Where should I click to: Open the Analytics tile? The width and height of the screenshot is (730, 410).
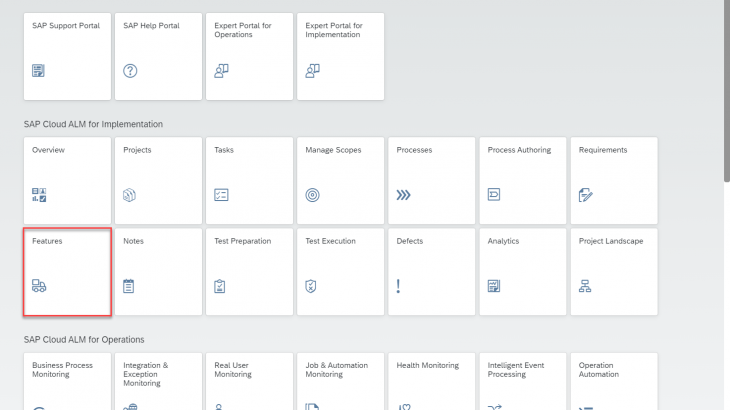point(521,271)
